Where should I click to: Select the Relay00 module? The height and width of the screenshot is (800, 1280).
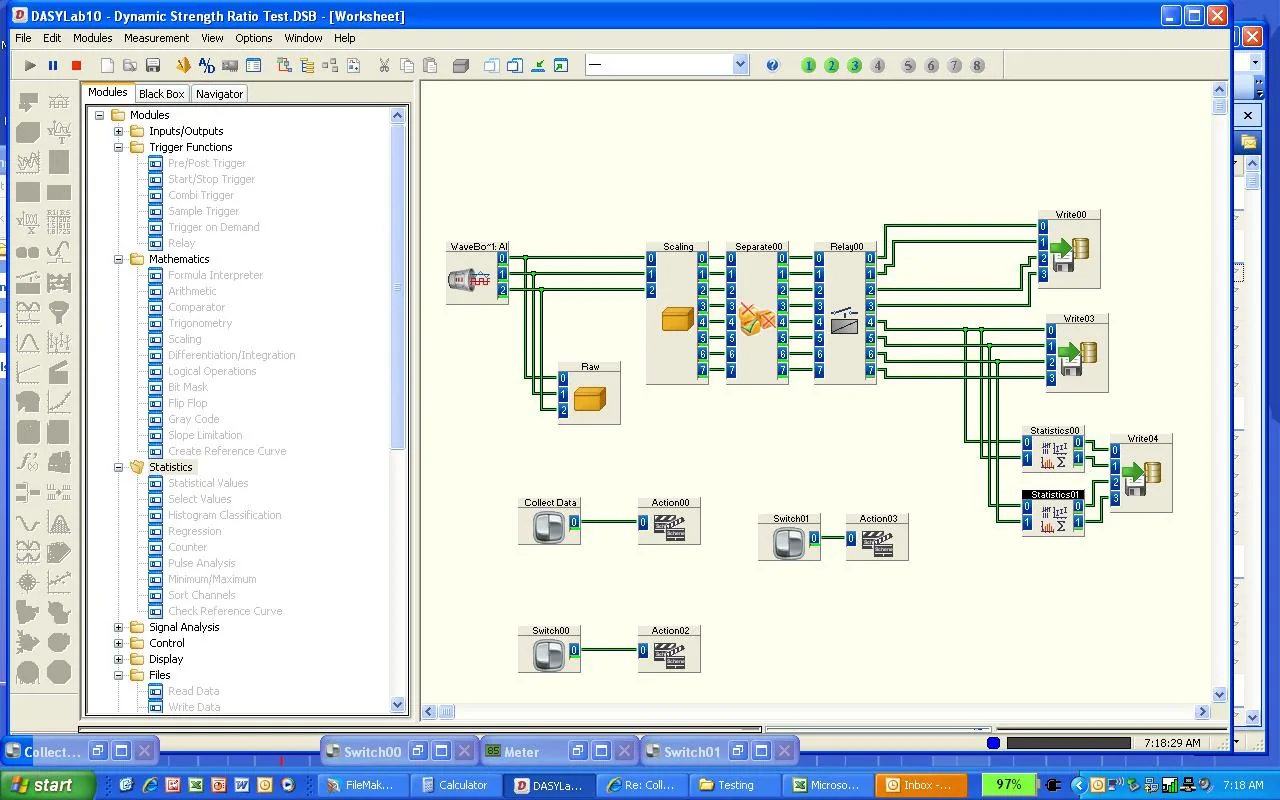[845, 313]
